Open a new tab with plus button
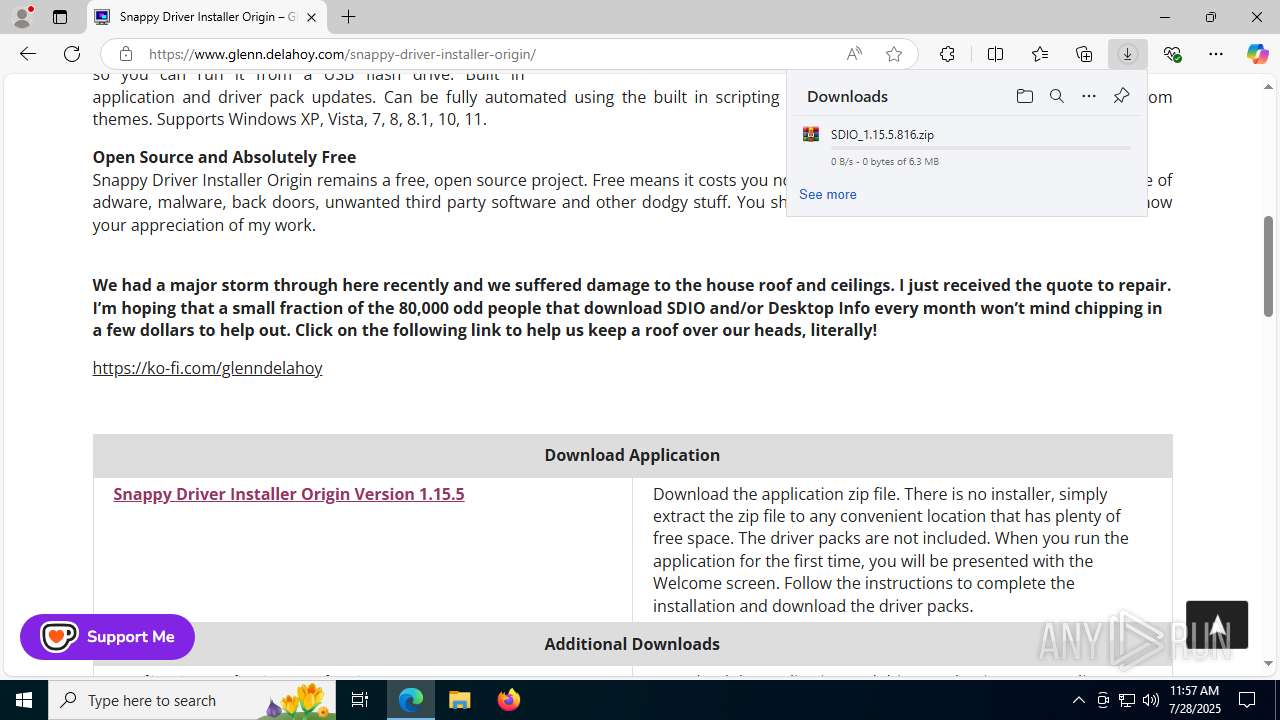 click(348, 17)
